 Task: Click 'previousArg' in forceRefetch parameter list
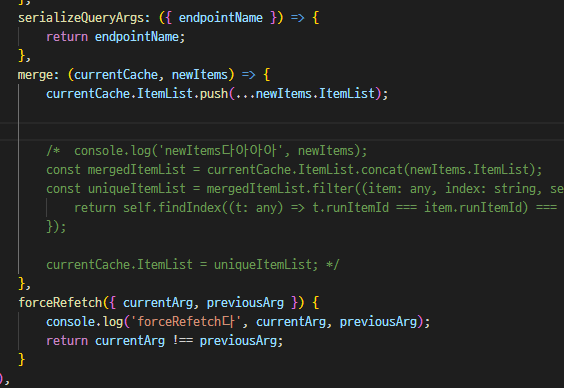245,303
